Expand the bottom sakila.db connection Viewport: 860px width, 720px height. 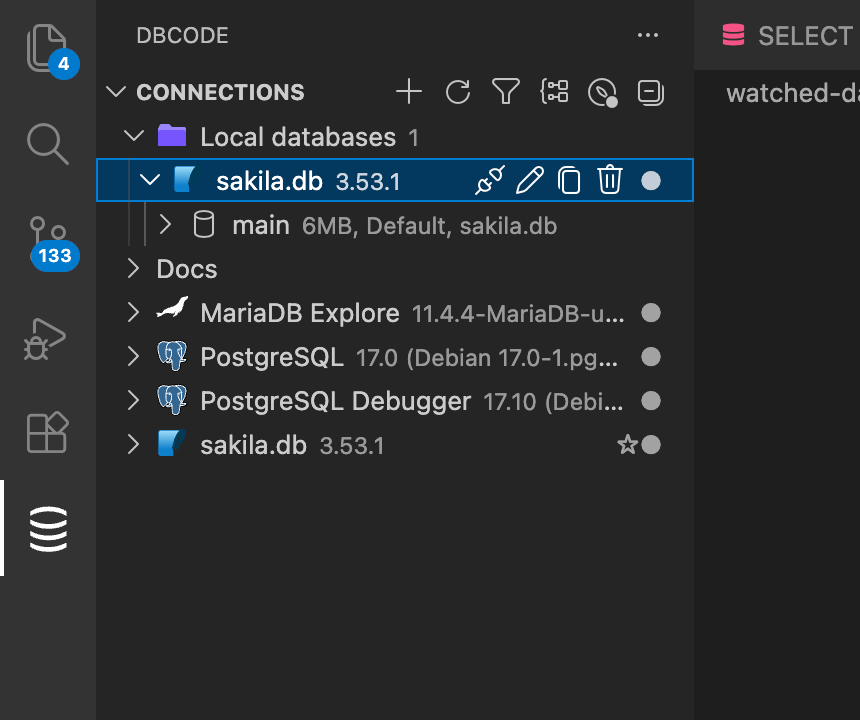point(133,445)
